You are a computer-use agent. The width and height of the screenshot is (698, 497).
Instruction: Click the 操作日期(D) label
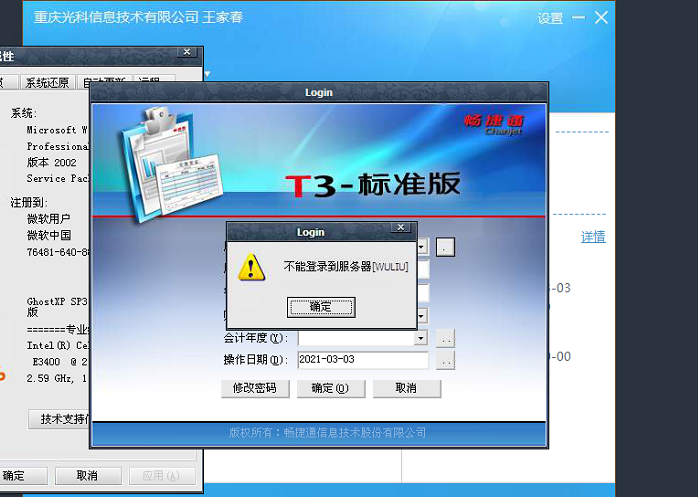256,360
